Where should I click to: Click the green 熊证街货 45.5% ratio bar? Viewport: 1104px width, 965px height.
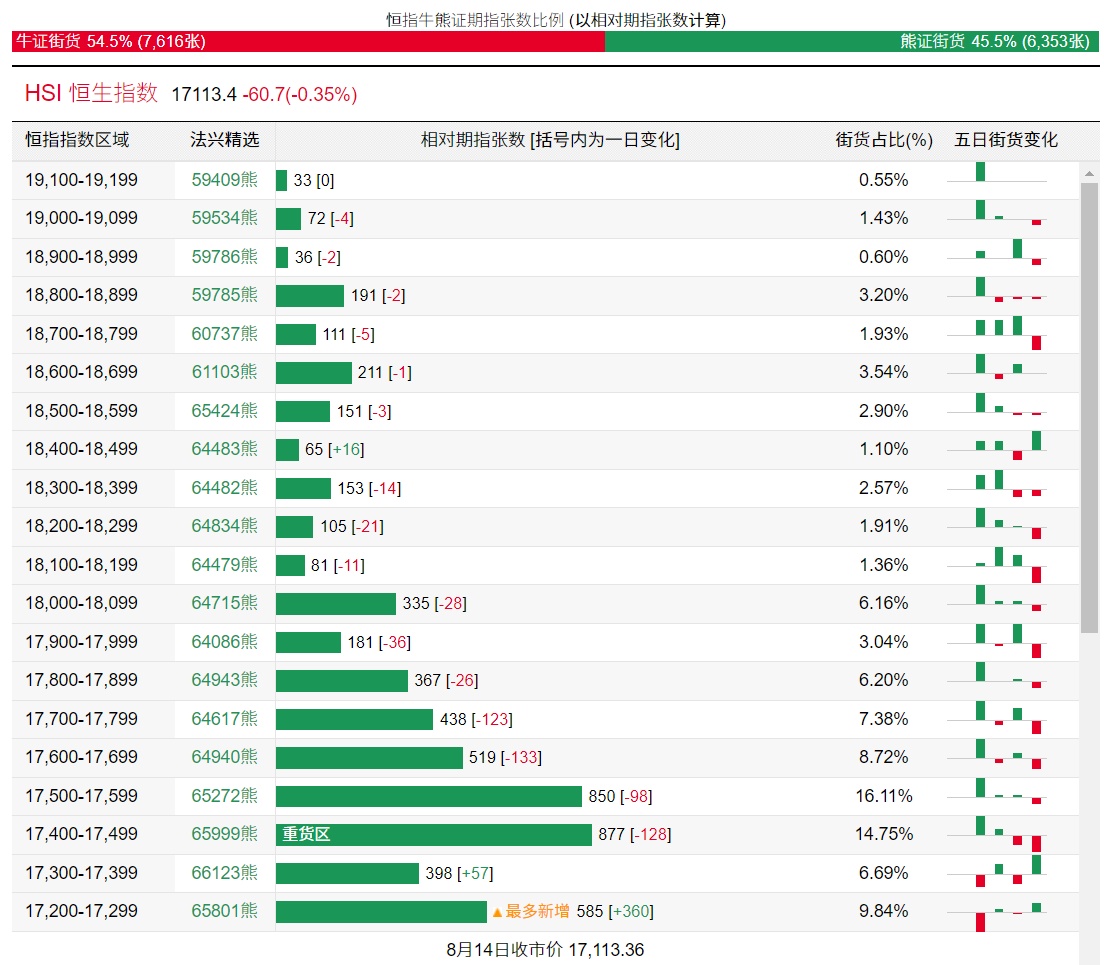pyautogui.click(x=851, y=41)
